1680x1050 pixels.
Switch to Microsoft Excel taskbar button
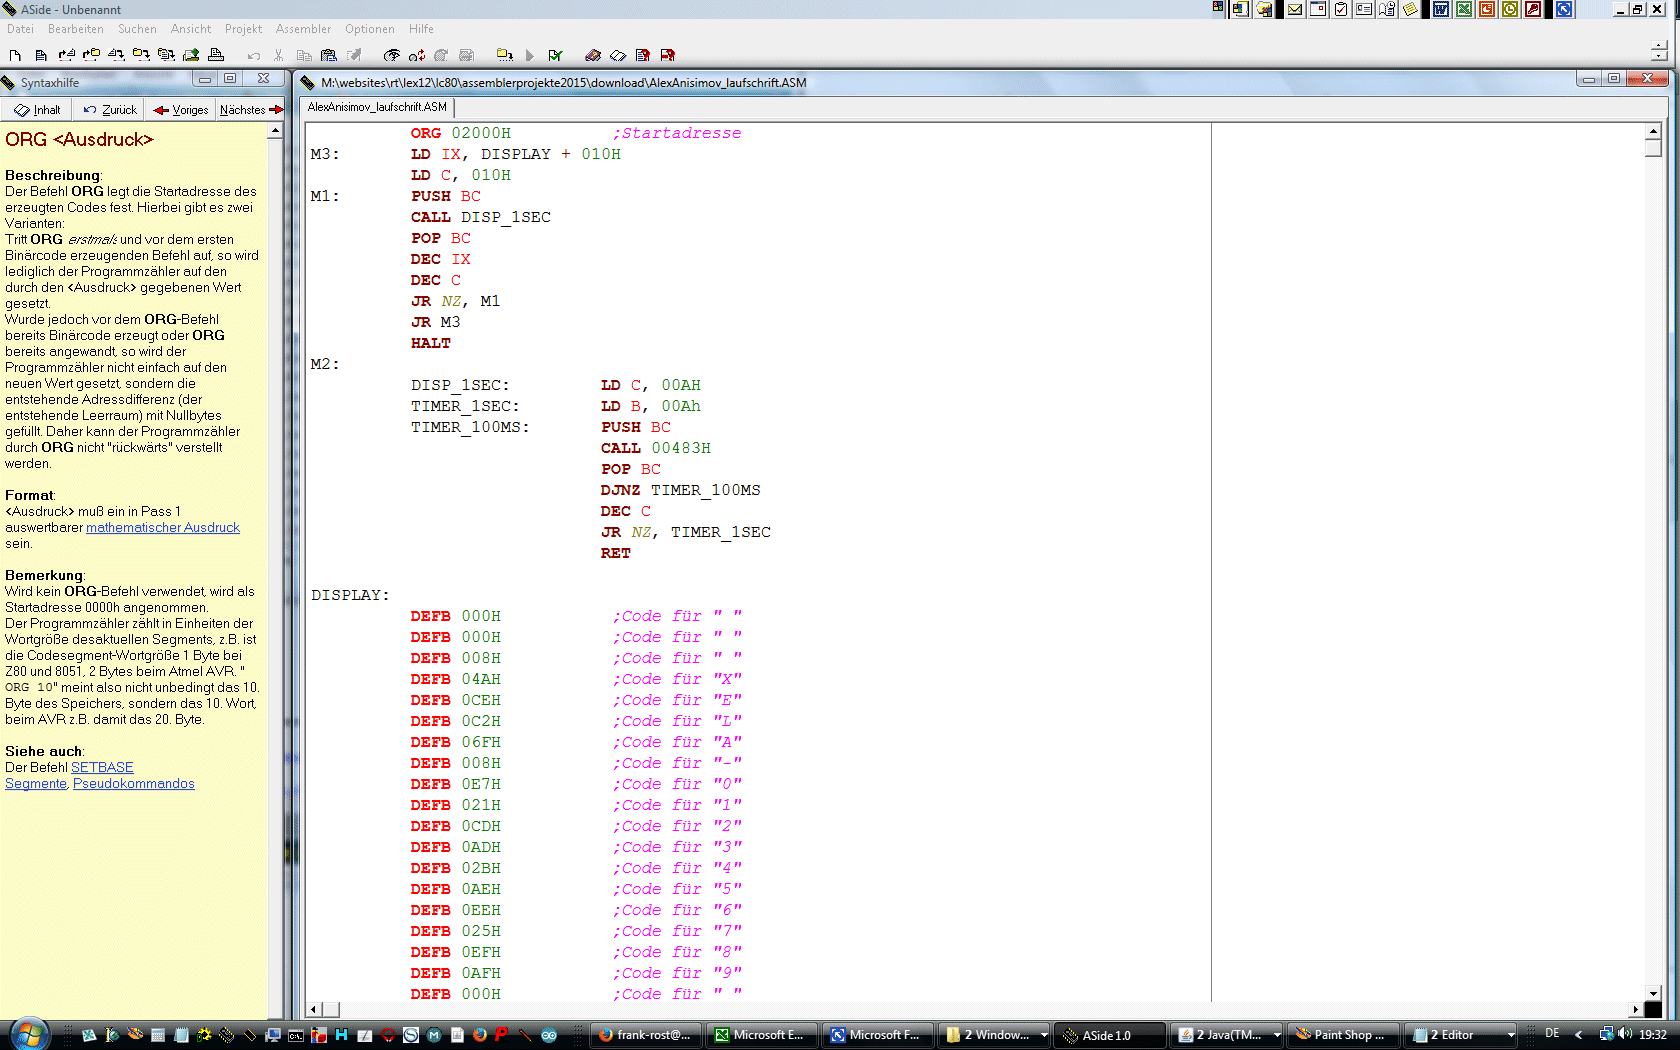[x=762, y=1035]
